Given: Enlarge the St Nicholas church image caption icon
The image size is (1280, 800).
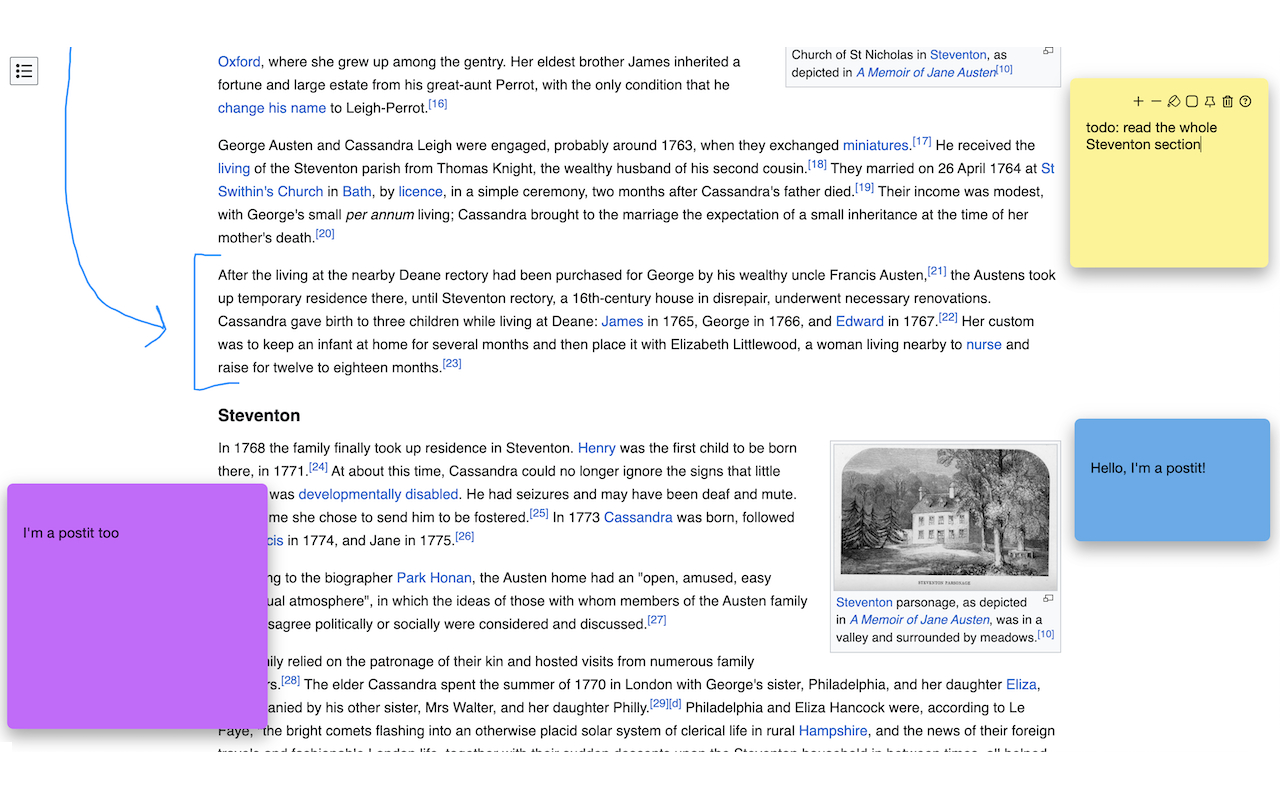Looking at the screenshot, I should 1048,51.
